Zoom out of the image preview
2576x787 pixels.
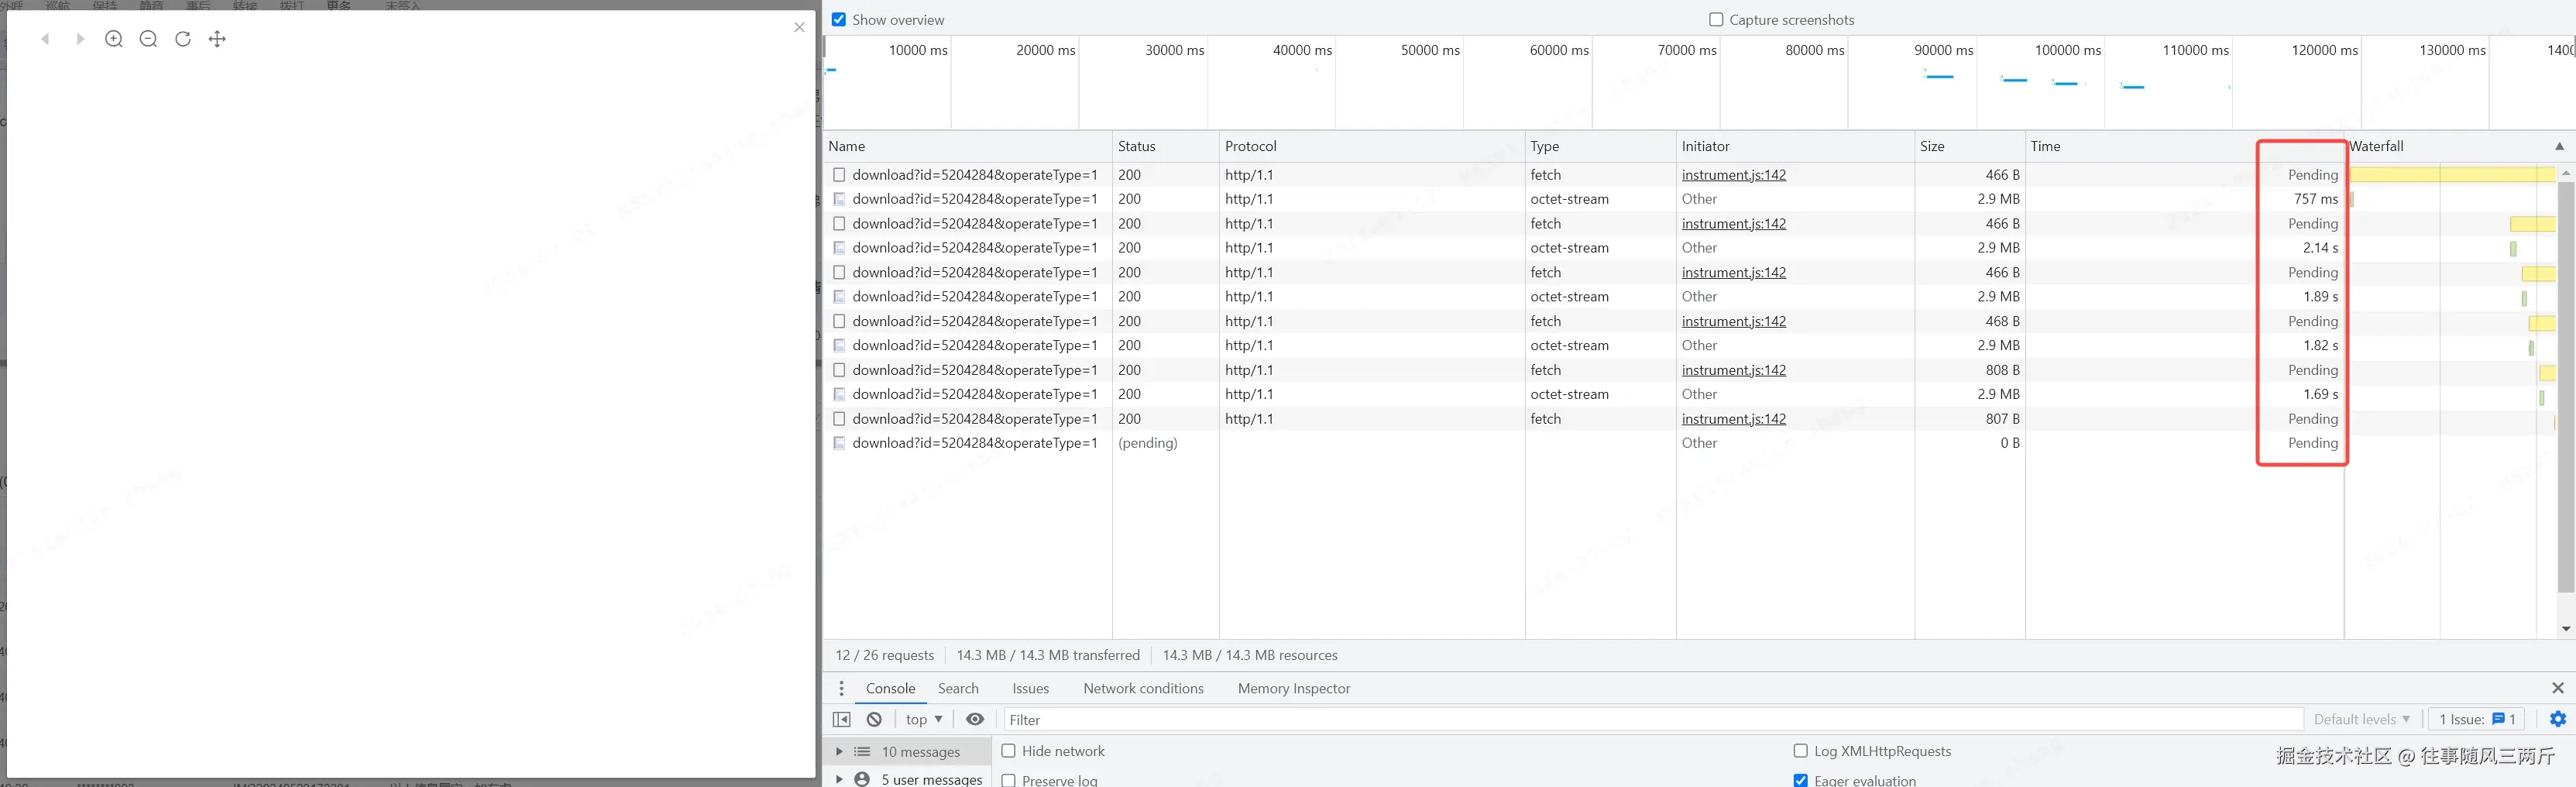[x=148, y=39]
